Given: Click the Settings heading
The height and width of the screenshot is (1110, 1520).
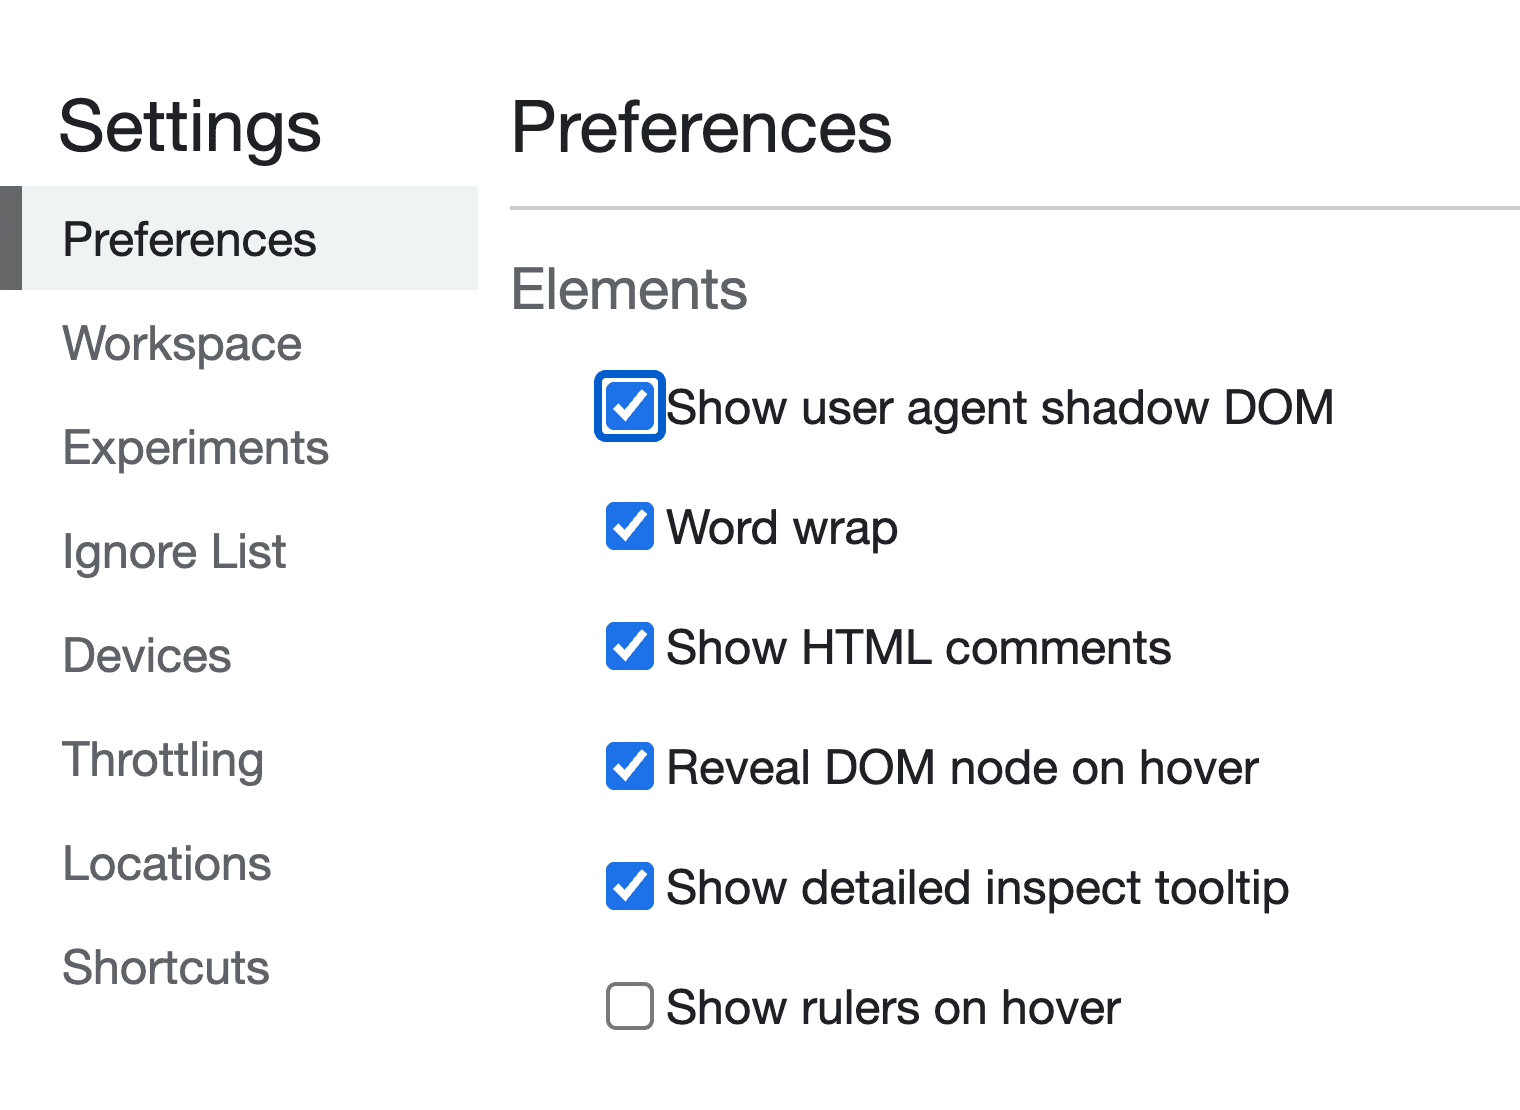Looking at the screenshot, I should [190, 128].
